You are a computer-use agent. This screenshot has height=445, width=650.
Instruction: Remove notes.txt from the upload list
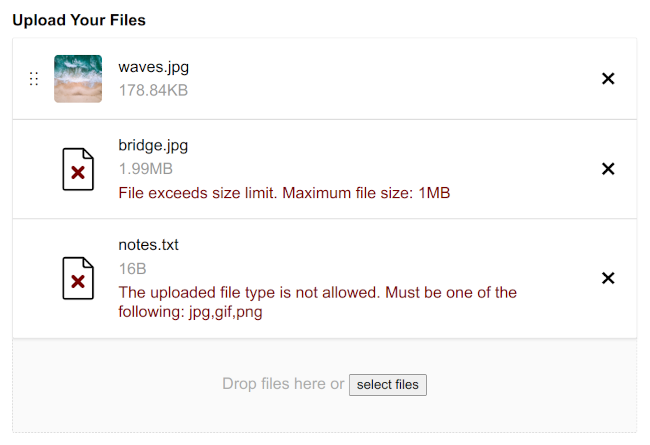(x=608, y=278)
